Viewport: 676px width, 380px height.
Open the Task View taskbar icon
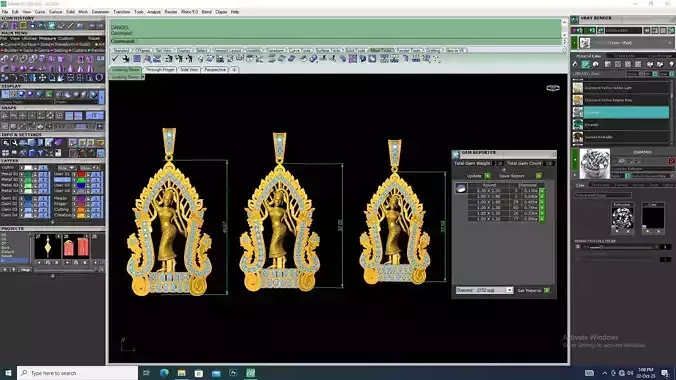[146, 373]
